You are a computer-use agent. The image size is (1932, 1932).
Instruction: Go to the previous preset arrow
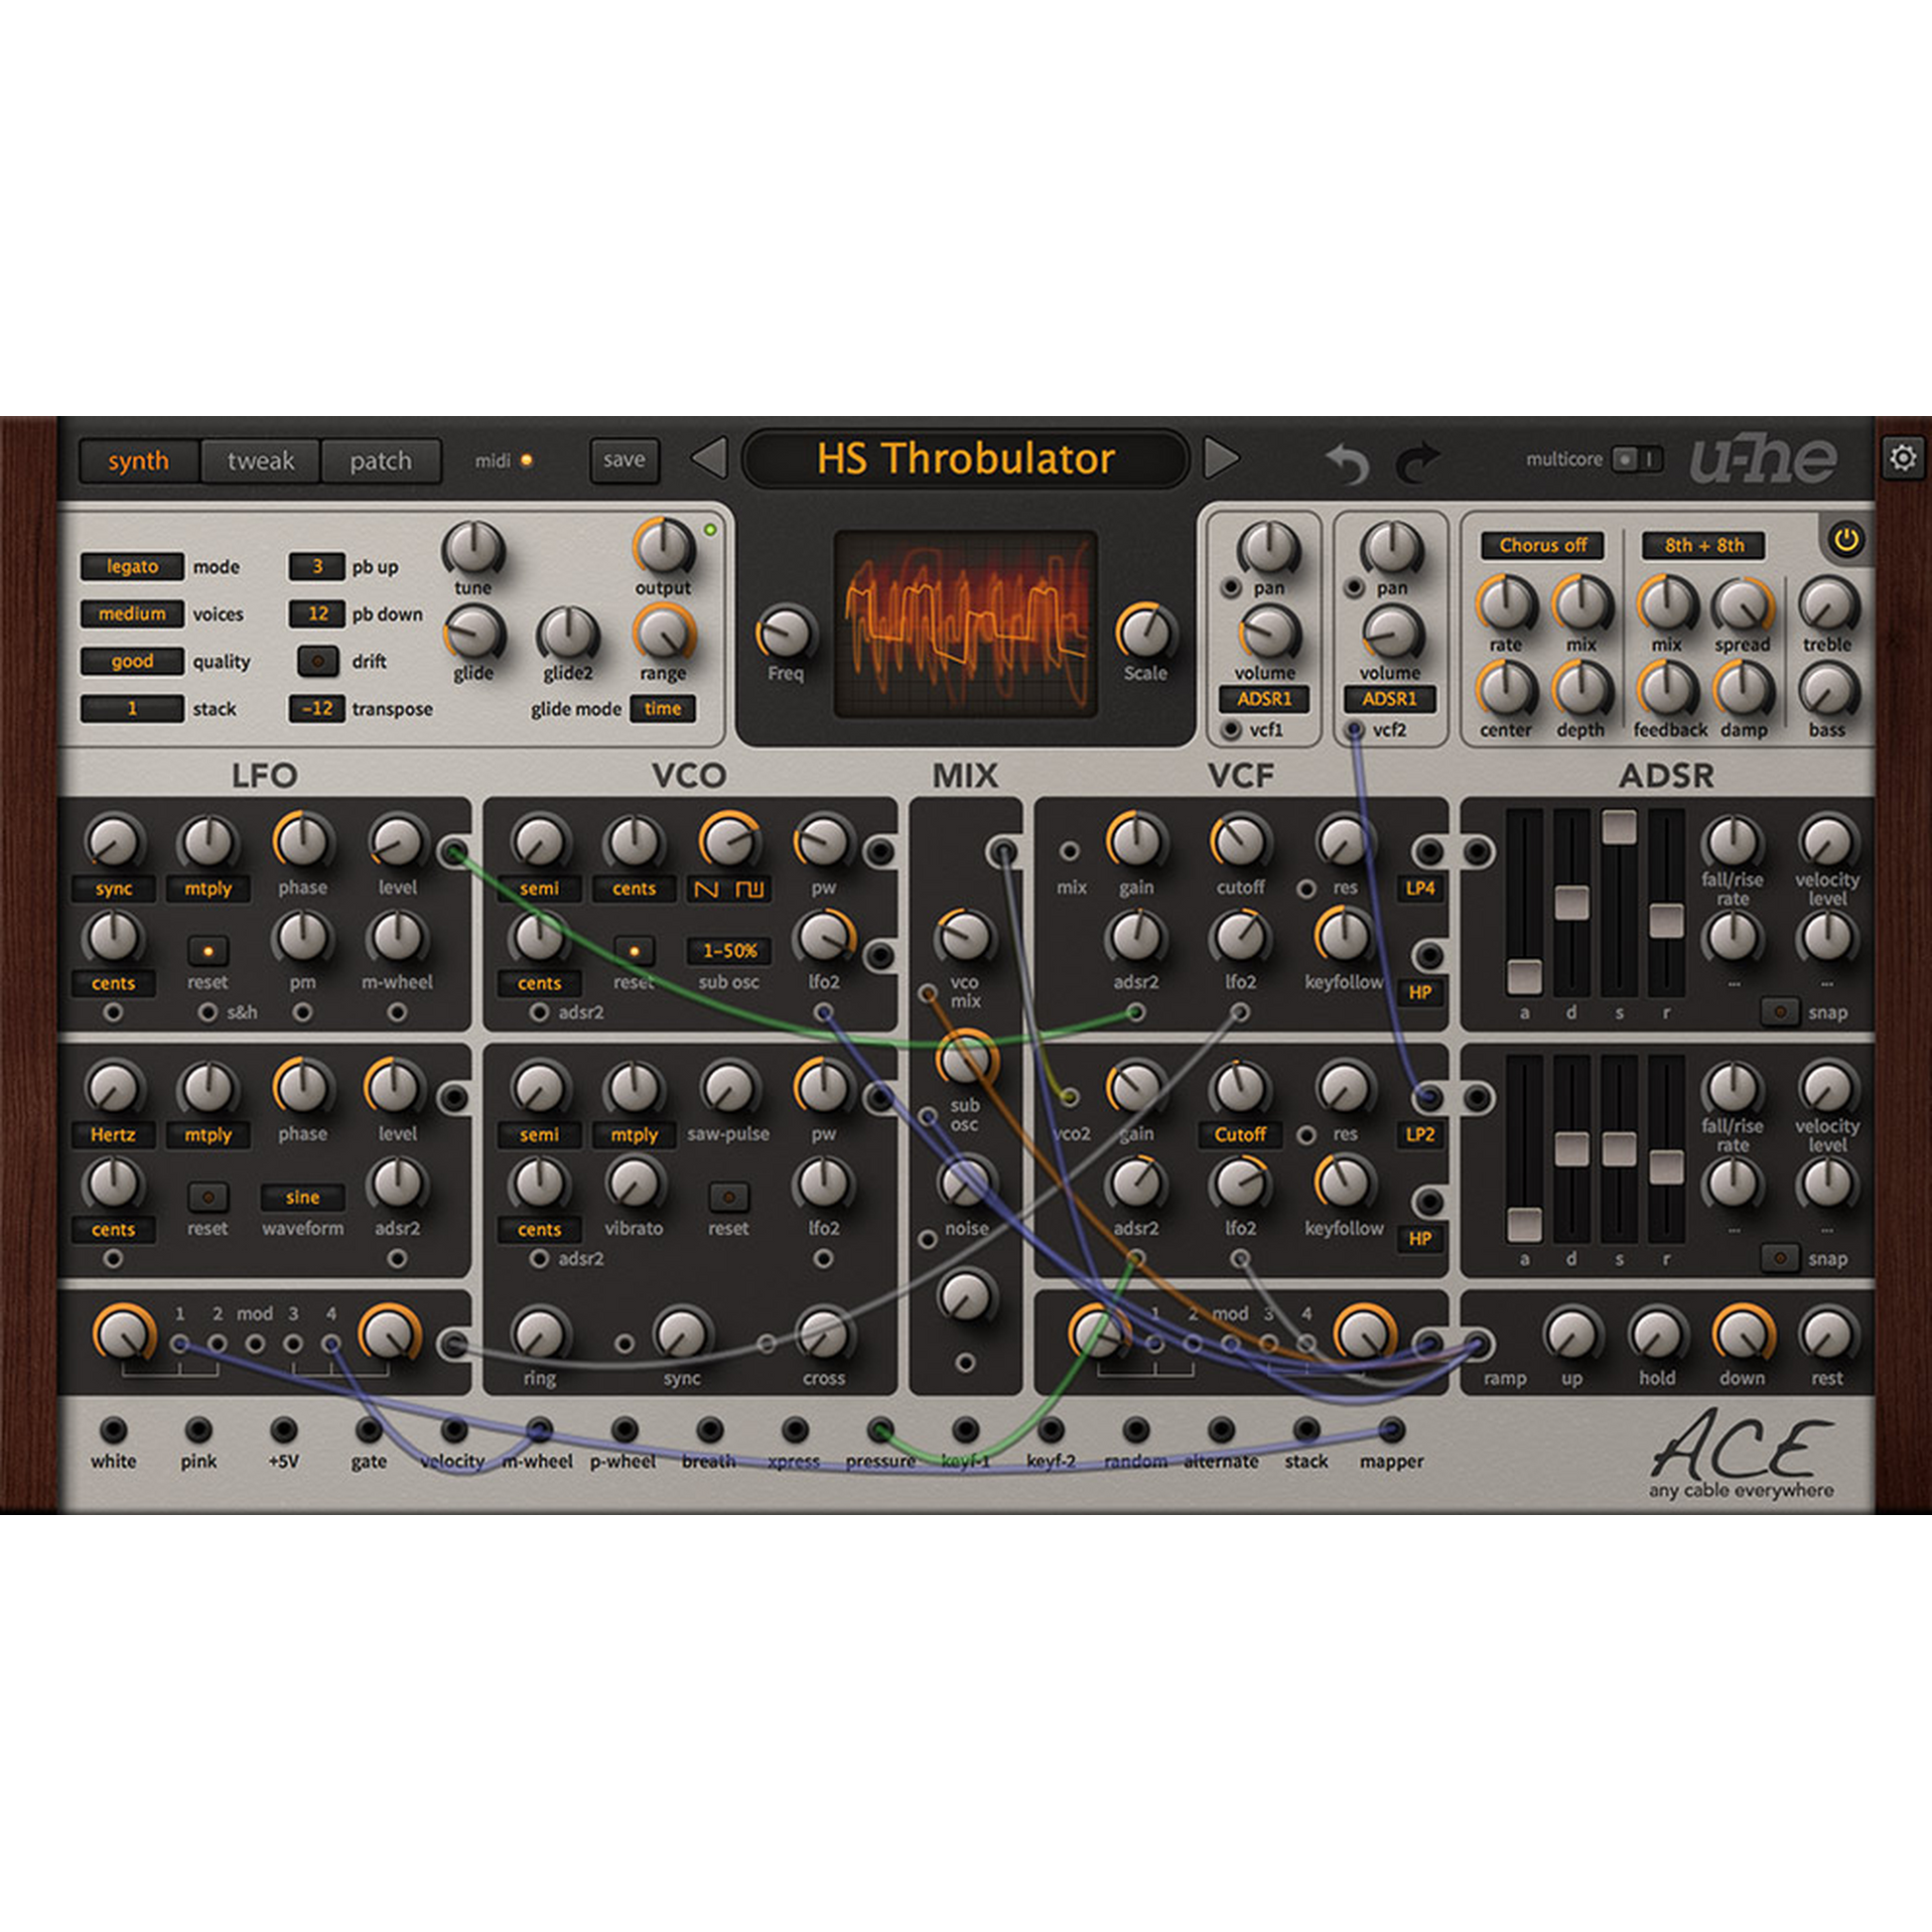(709, 459)
